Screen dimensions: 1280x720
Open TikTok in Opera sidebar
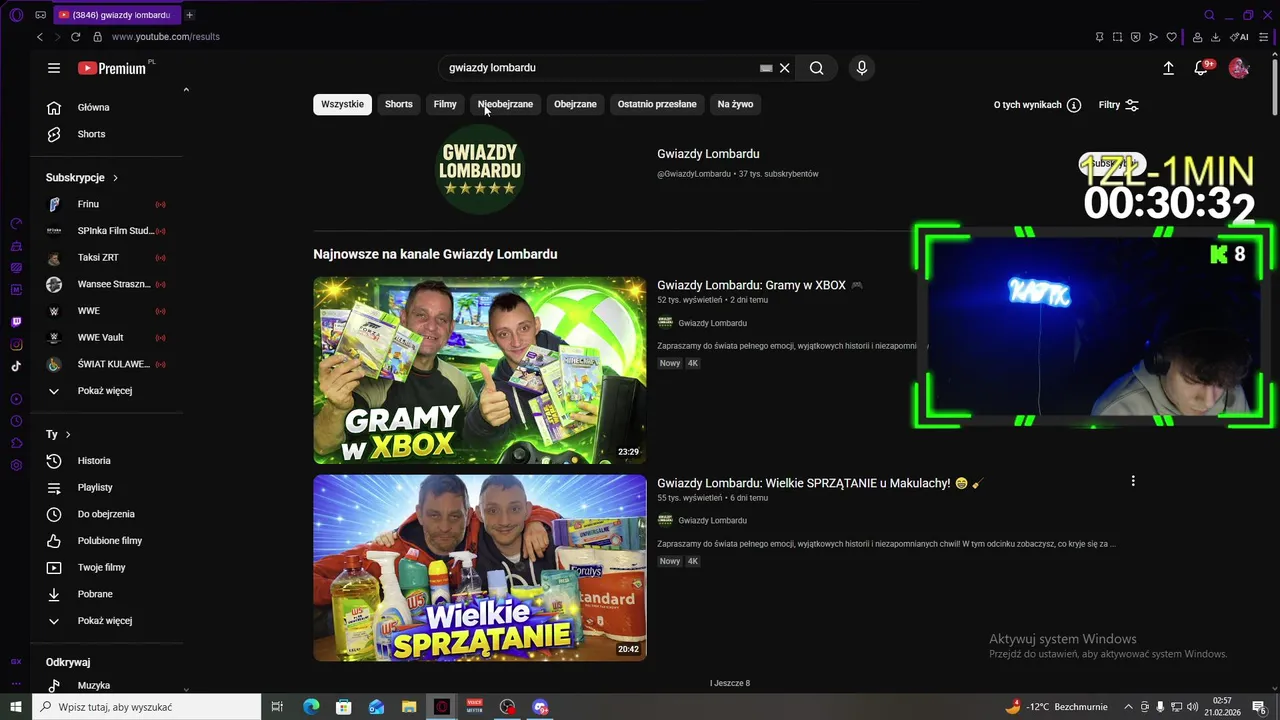click(16, 366)
